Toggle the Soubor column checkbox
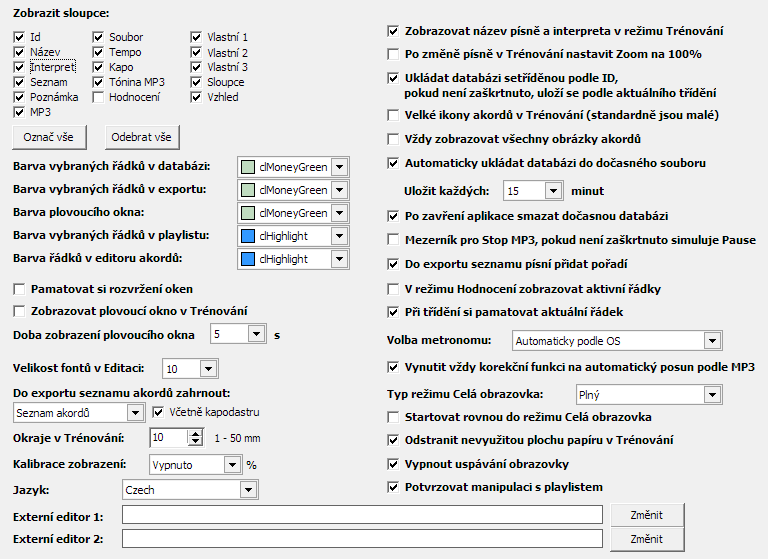The width and height of the screenshot is (768, 559). pos(98,37)
